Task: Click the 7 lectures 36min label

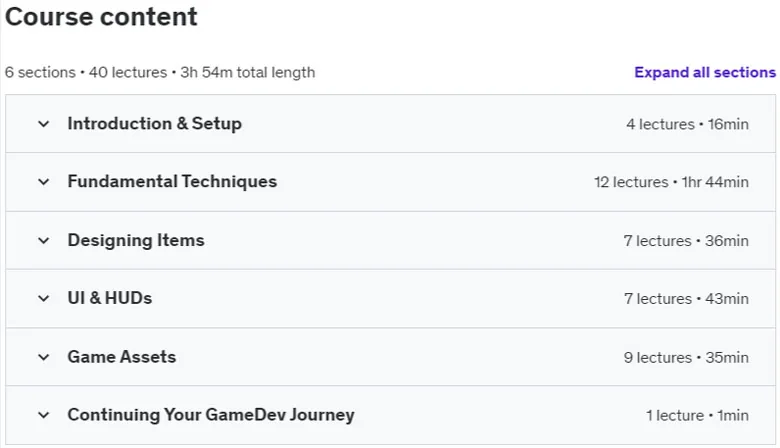Action: (x=686, y=241)
